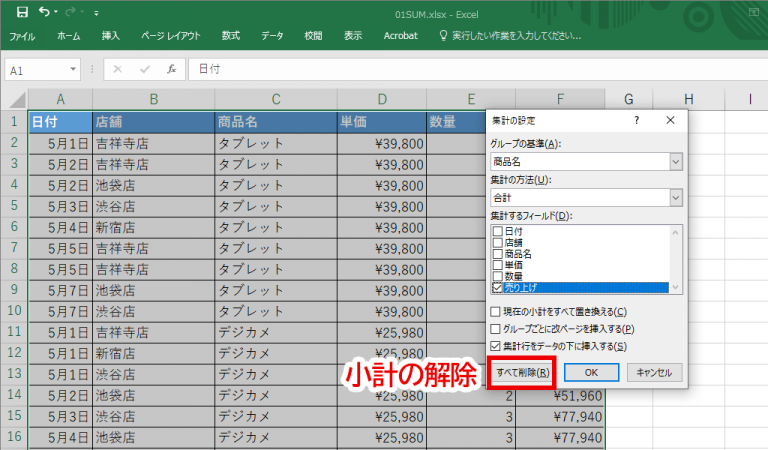
Task: Click the ribbon display options icon
Action: tap(754, 12)
